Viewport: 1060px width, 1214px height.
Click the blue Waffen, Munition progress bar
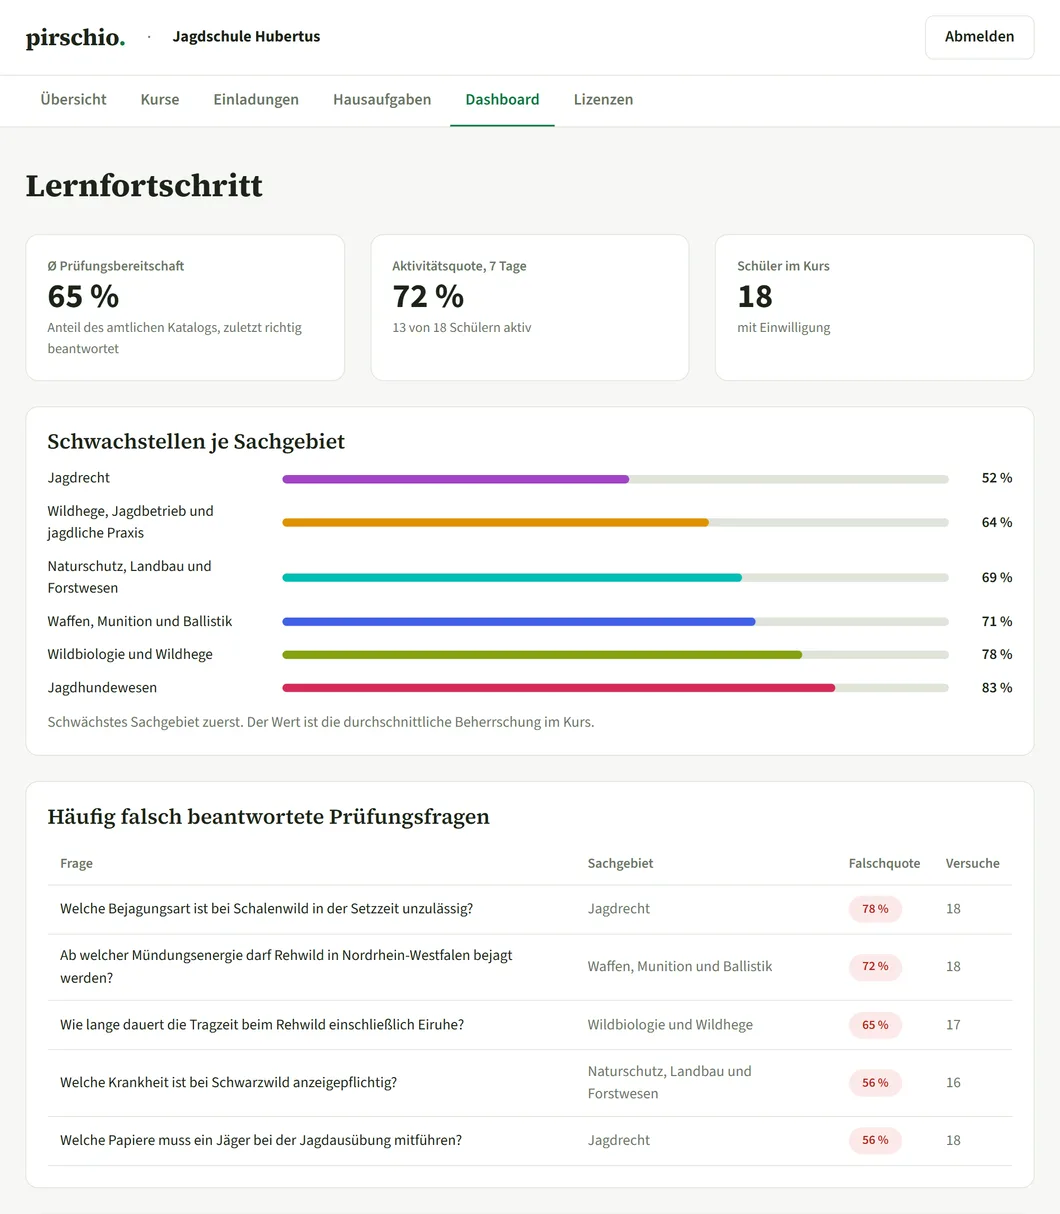pyautogui.click(x=615, y=621)
